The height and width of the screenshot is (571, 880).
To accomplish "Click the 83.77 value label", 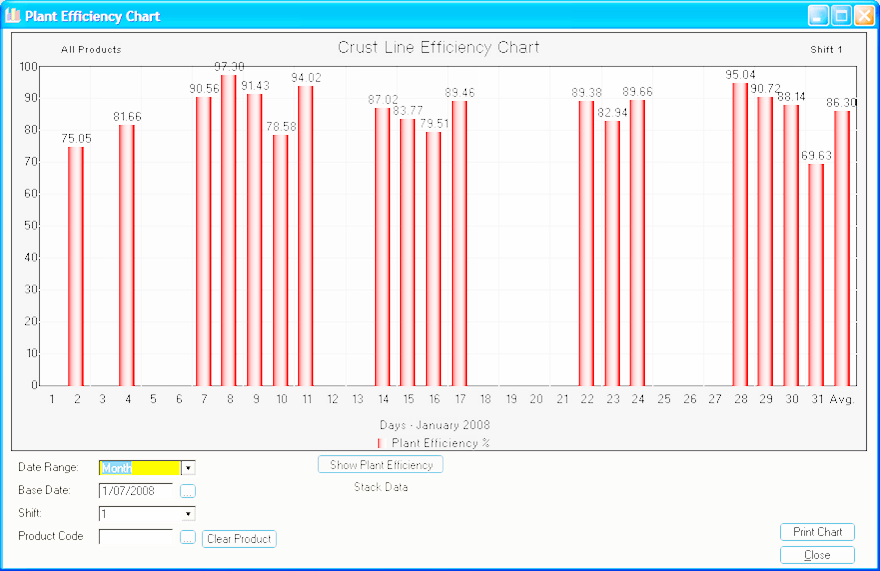I will pyautogui.click(x=408, y=111).
